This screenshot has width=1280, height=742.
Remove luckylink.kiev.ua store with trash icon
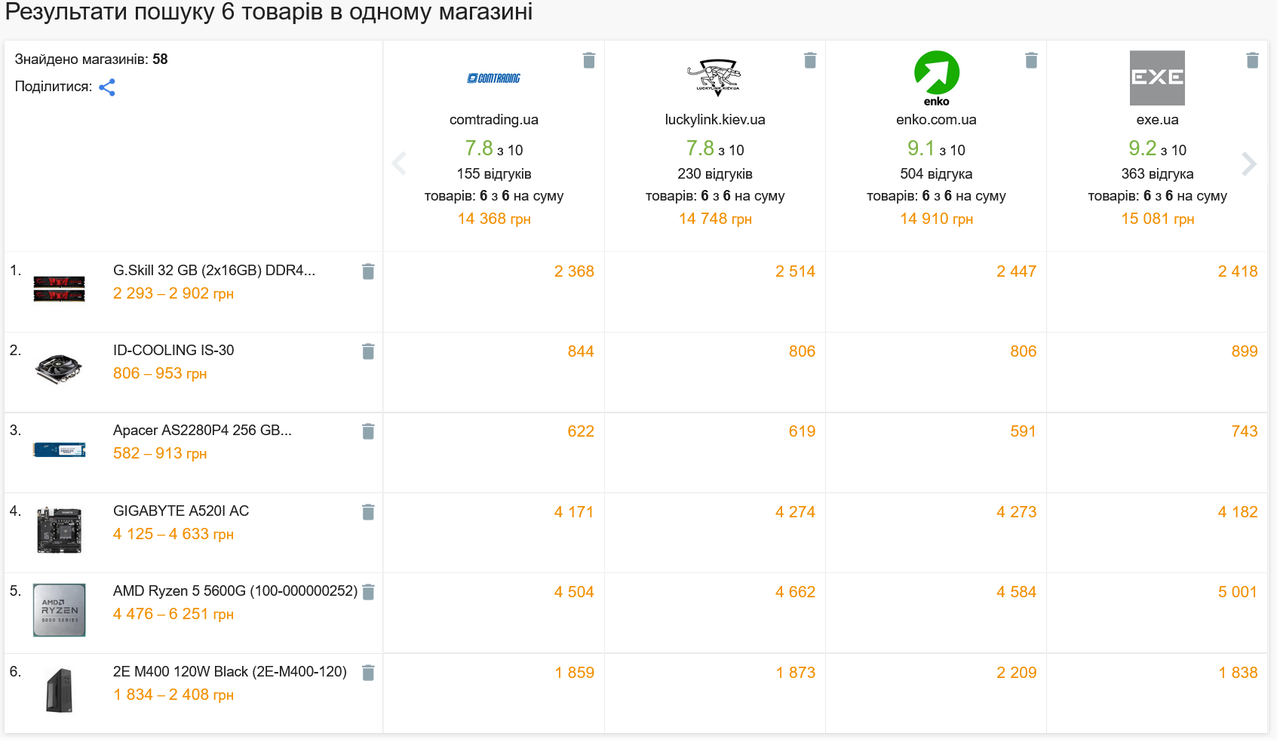point(810,61)
